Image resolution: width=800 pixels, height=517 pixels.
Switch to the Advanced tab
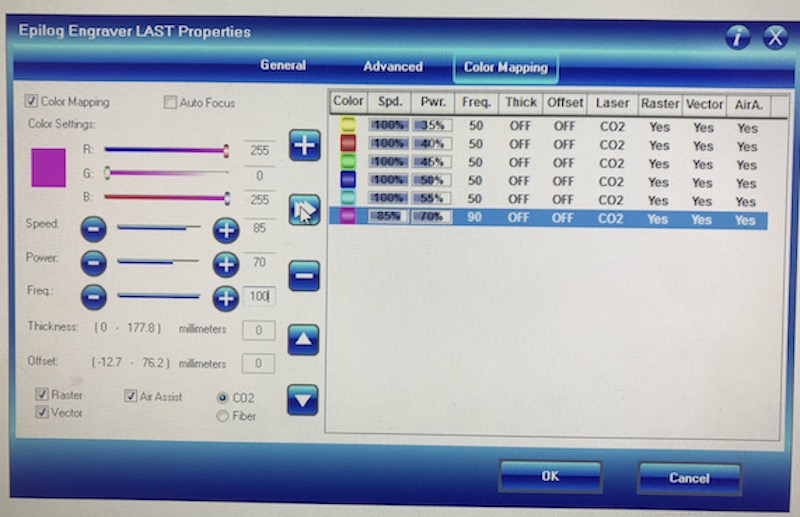pyautogui.click(x=393, y=66)
